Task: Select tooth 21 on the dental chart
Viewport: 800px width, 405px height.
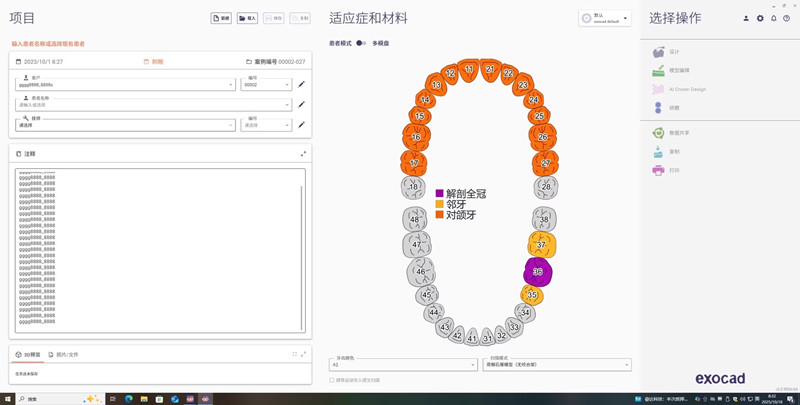Action: 490,70
